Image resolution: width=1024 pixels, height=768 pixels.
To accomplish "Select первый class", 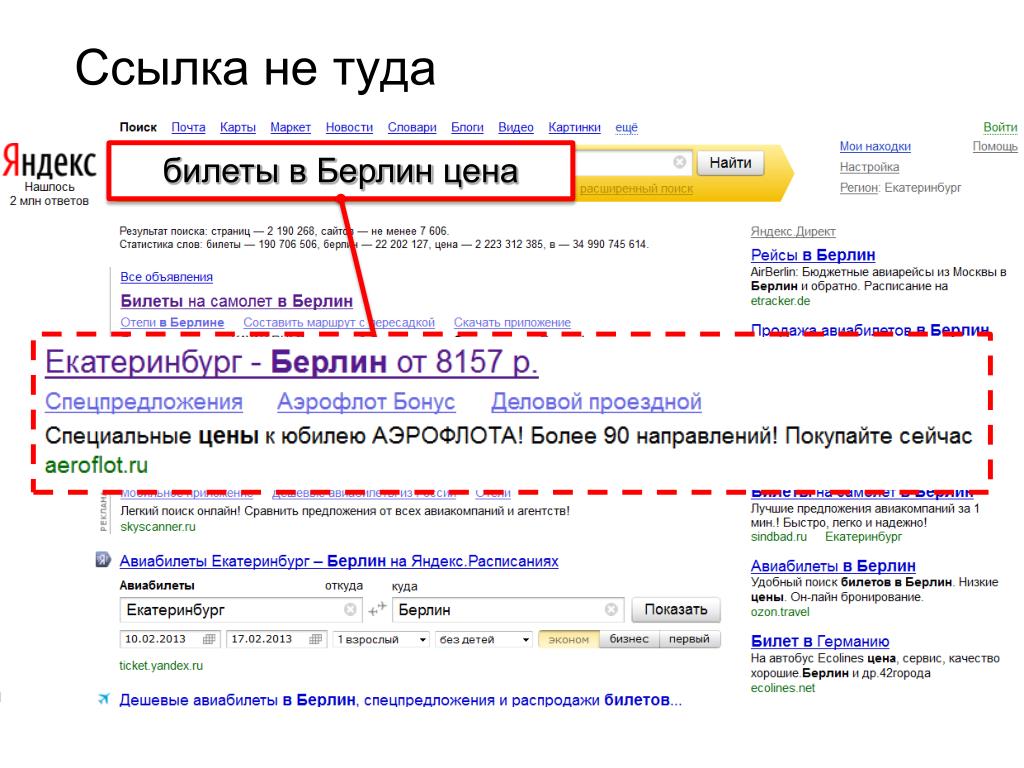I will click(690, 639).
